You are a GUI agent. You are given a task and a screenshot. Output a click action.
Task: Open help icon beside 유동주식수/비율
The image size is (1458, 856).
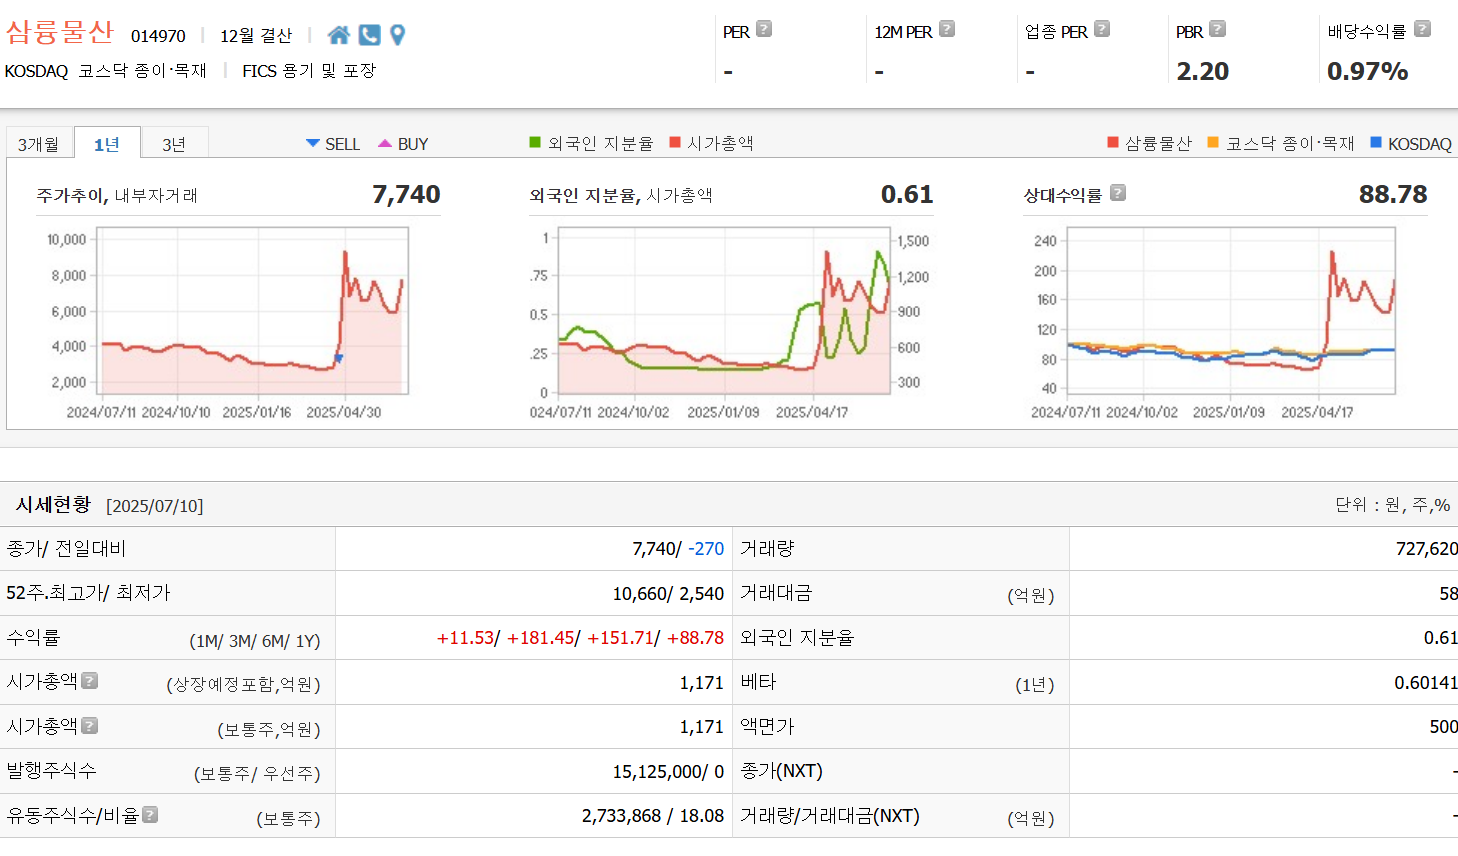coord(150,815)
